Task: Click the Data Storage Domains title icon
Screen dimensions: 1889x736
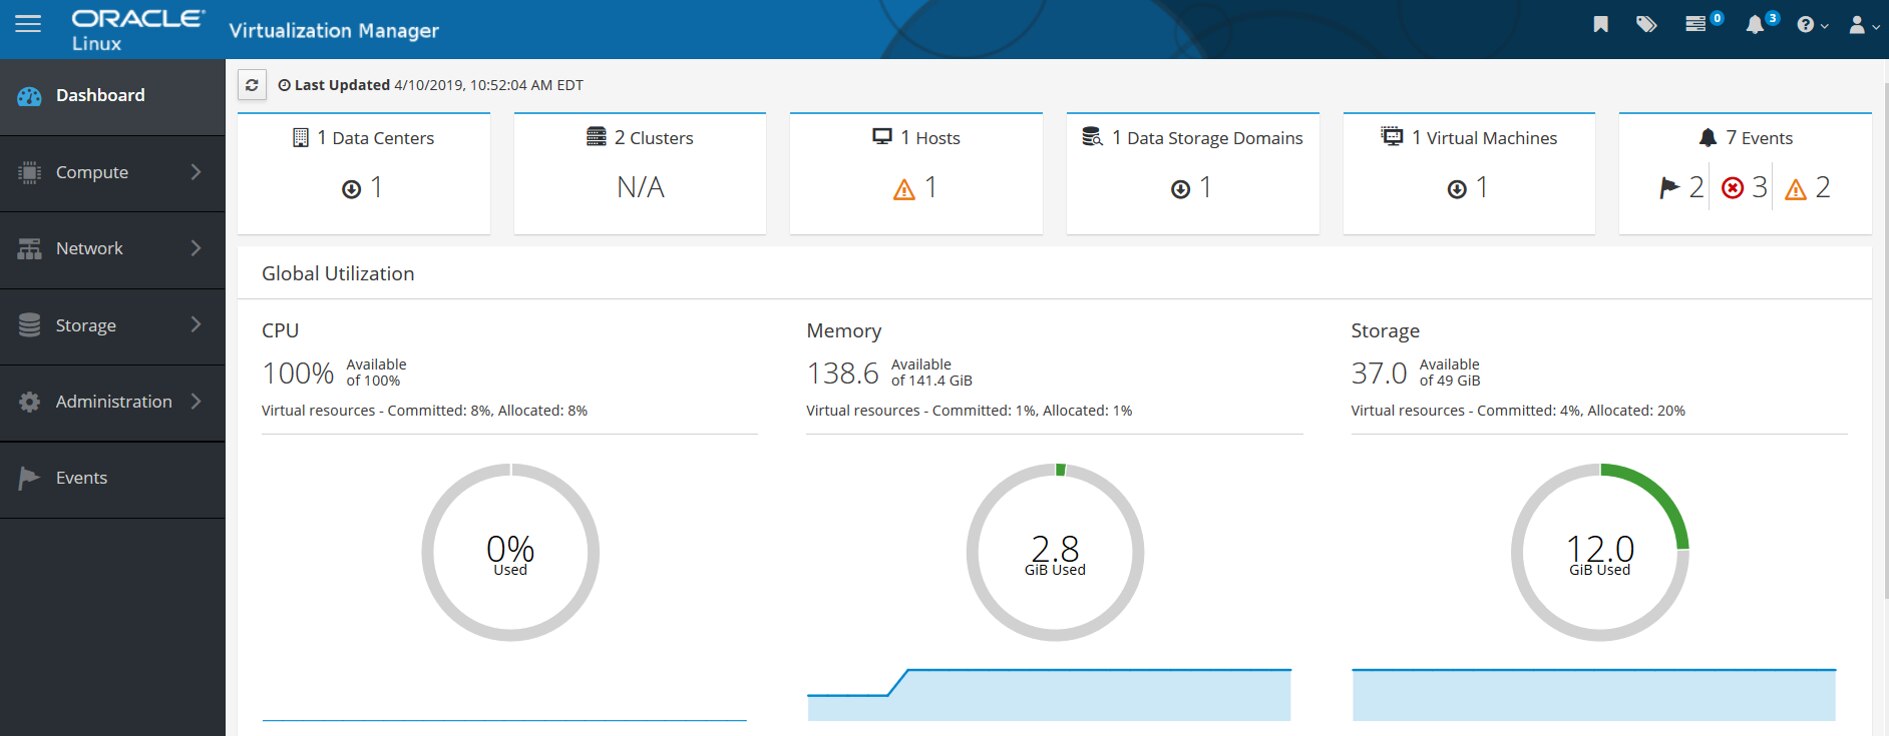Action: 1092,137
